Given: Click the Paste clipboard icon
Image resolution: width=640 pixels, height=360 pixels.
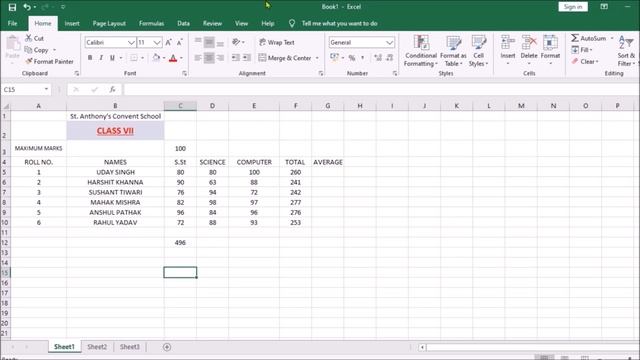Looking at the screenshot, I should (x=13, y=44).
